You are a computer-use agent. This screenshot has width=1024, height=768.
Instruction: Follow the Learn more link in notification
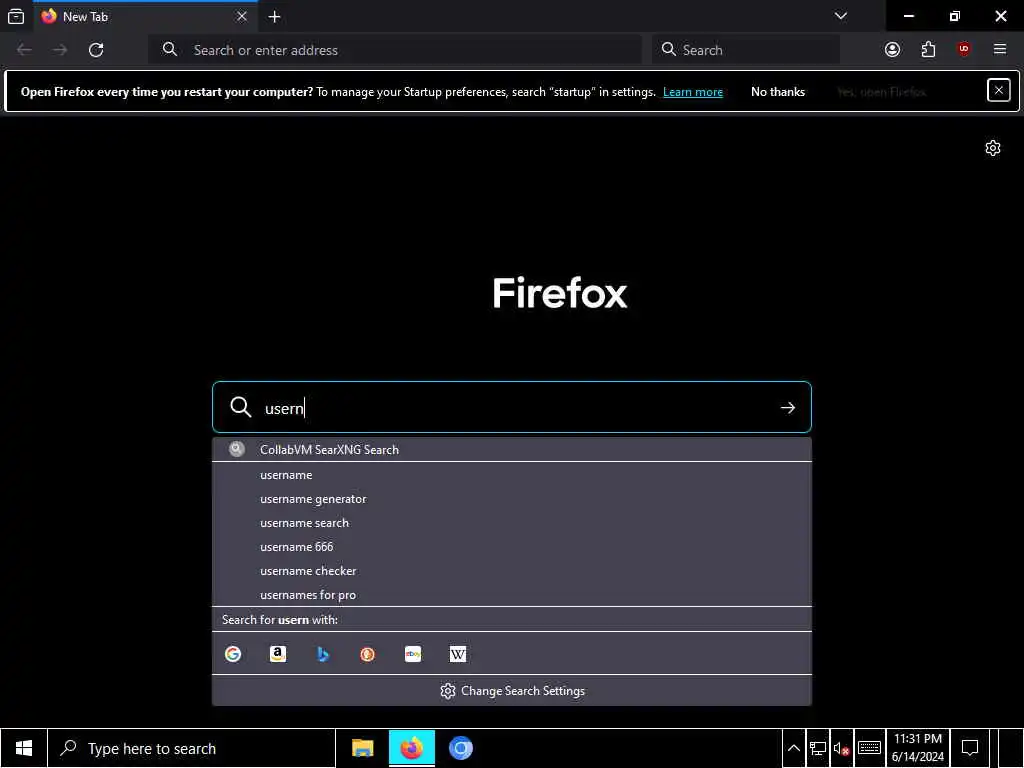[693, 92]
